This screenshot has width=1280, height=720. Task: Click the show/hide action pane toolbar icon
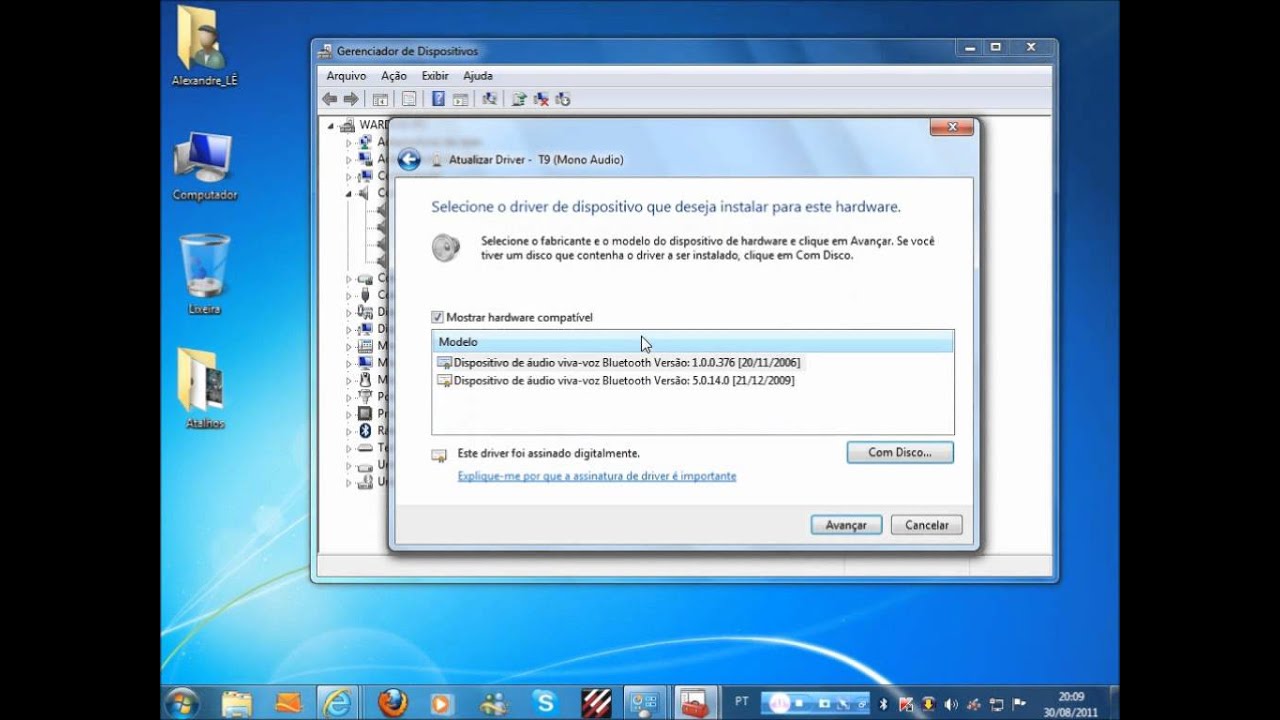460,99
